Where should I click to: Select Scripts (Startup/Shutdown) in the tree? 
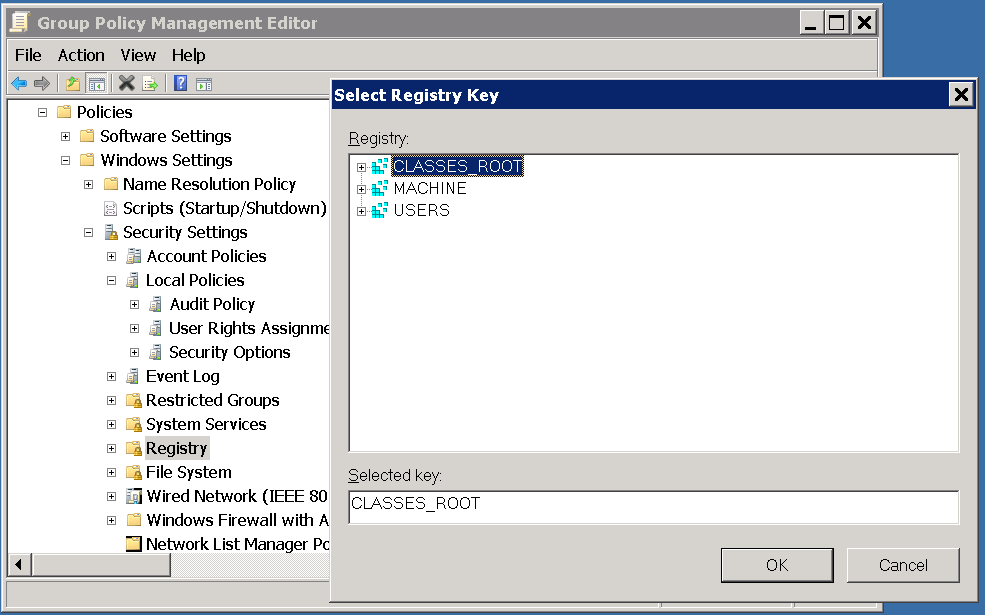(x=224, y=208)
